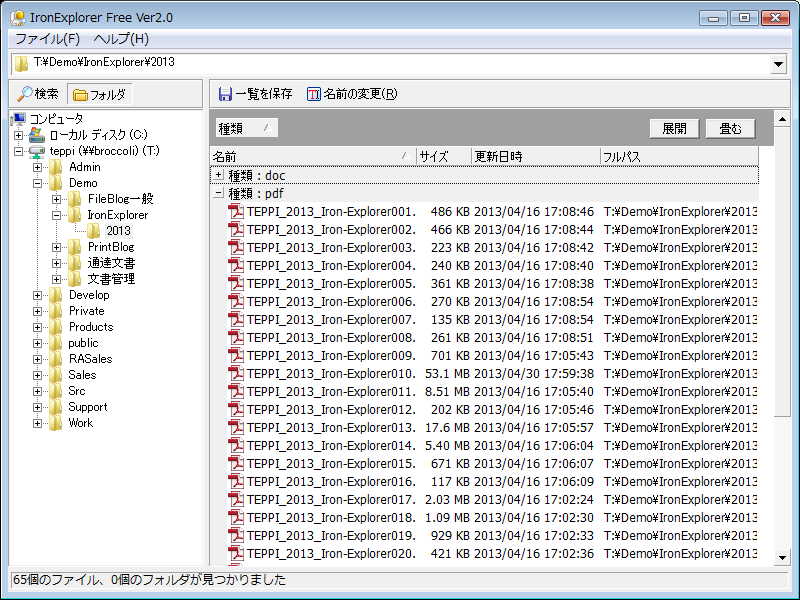800x600 pixels.
Task: Open the address path dropdown arrow
Action: pyautogui.click(x=778, y=64)
